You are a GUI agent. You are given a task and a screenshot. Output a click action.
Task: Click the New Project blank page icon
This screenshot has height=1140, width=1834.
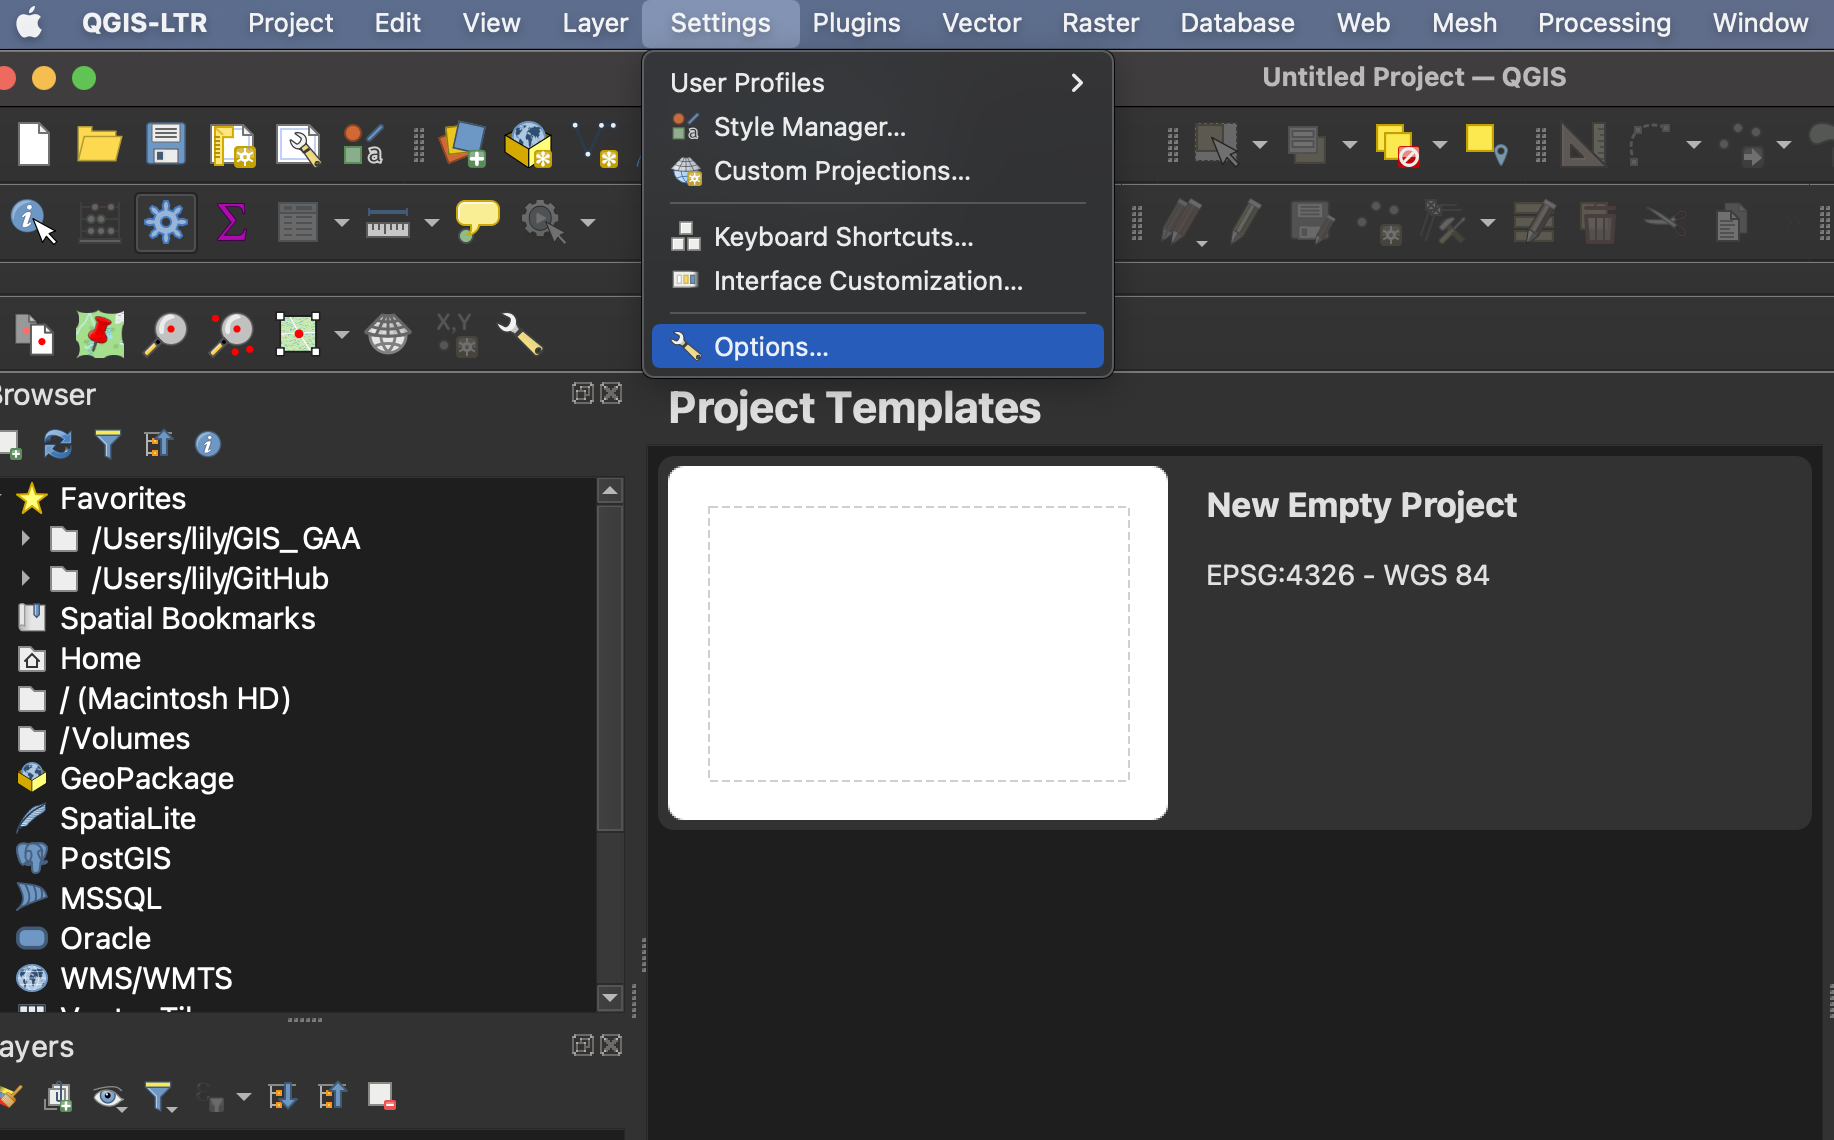point(34,144)
